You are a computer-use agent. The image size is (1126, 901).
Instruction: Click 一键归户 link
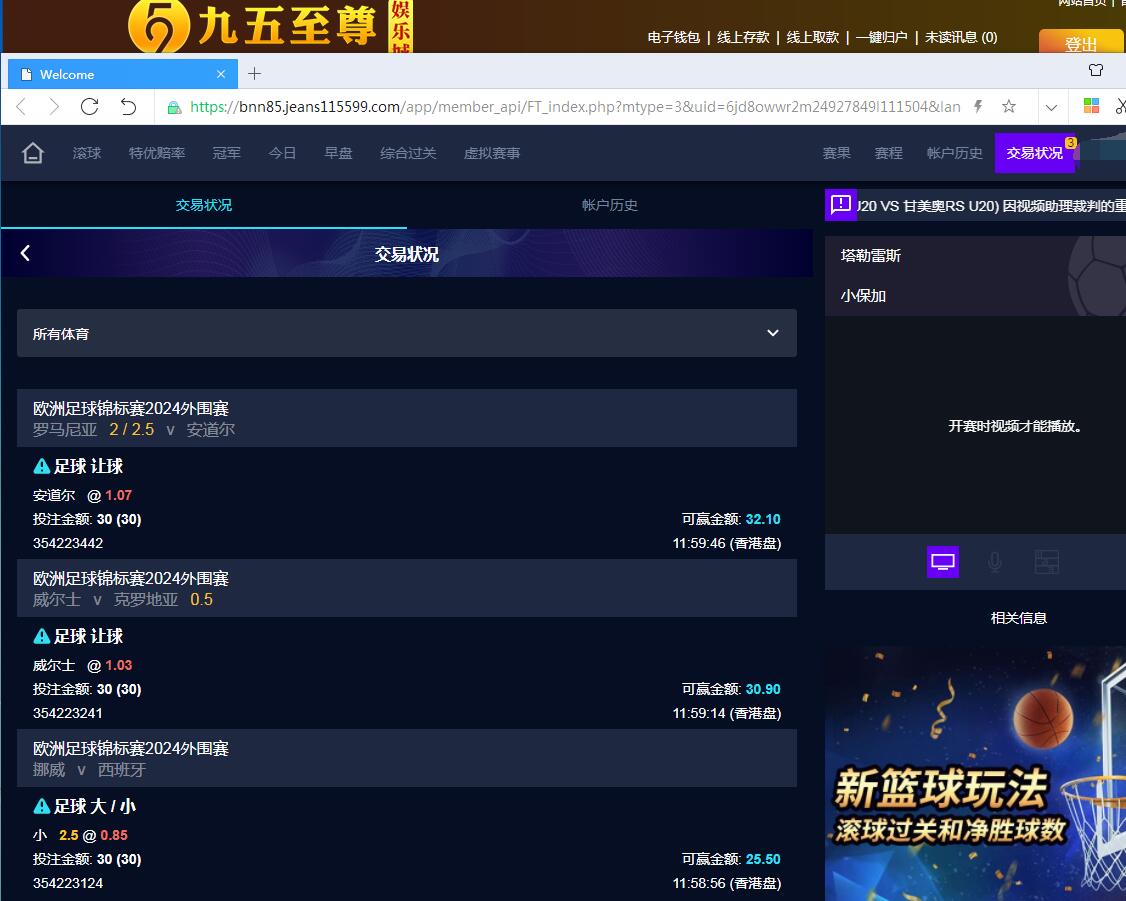tap(882, 37)
